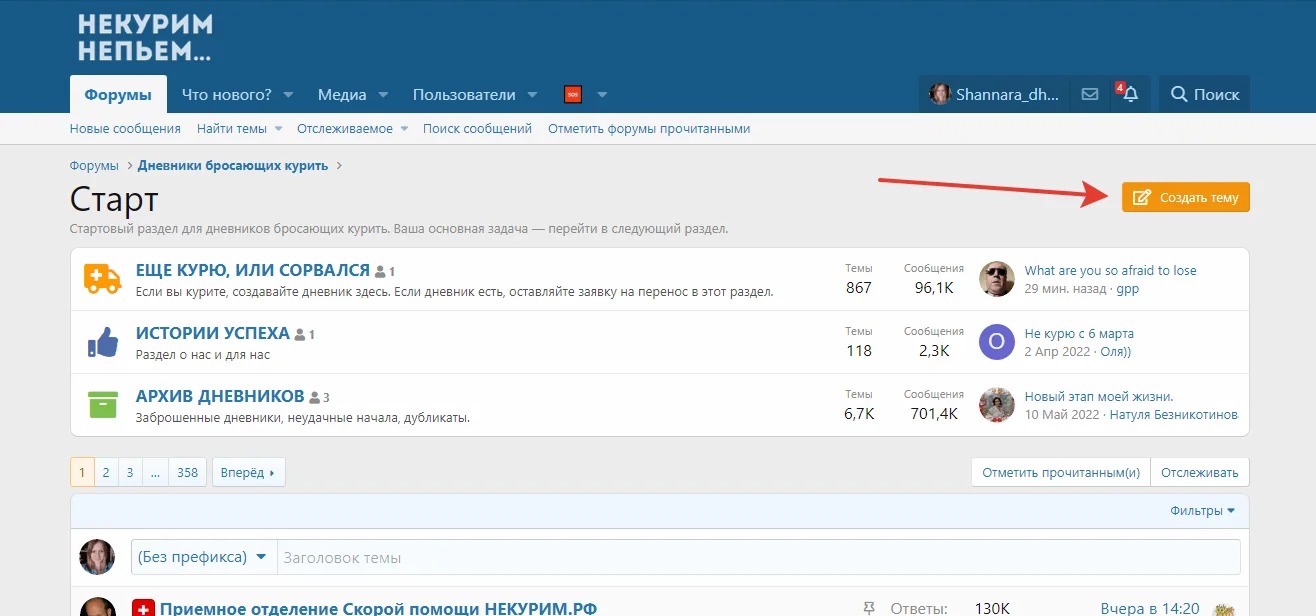The image size is (1316, 616).
Task: Open the Что нового? menu item
Action: coord(227,95)
